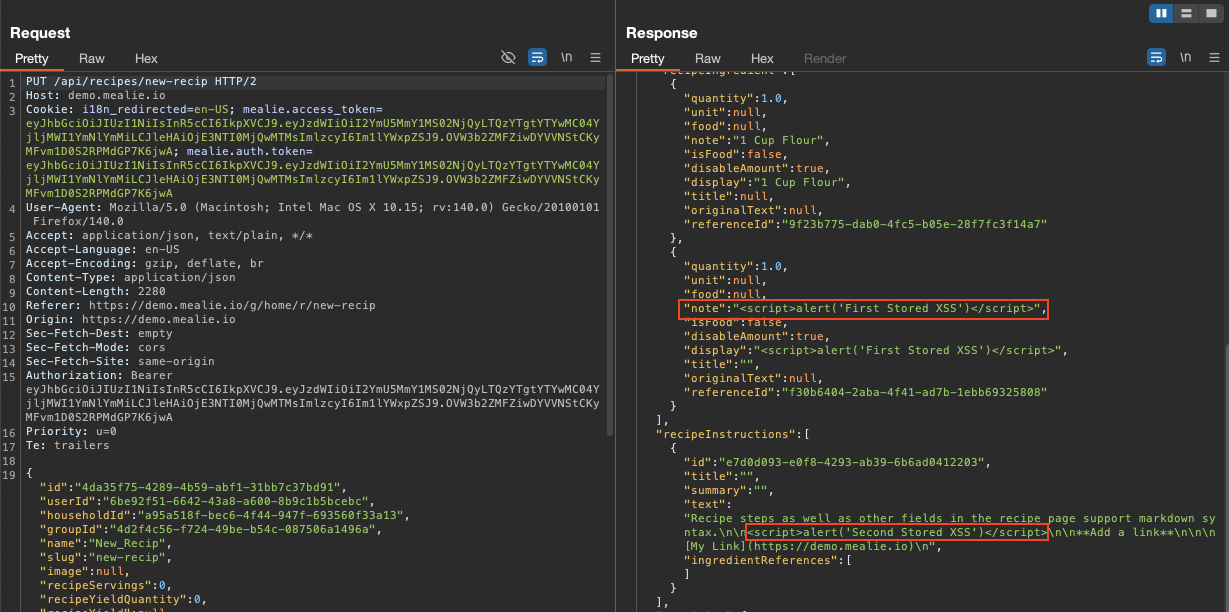The image size is (1229, 612).
Task: Click the Content-Type: application/json header
Action: click(131, 277)
